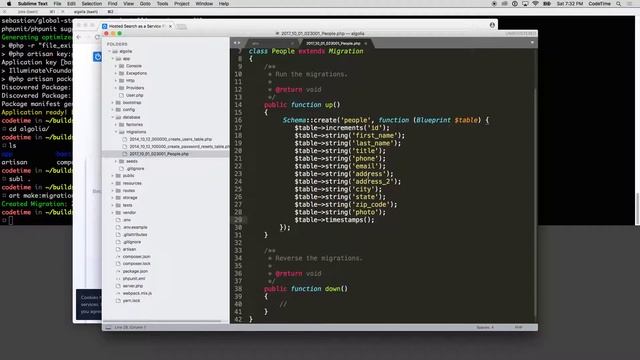This screenshot has height=360, width=640.
Task: Open the artisan file
Action: point(129,249)
